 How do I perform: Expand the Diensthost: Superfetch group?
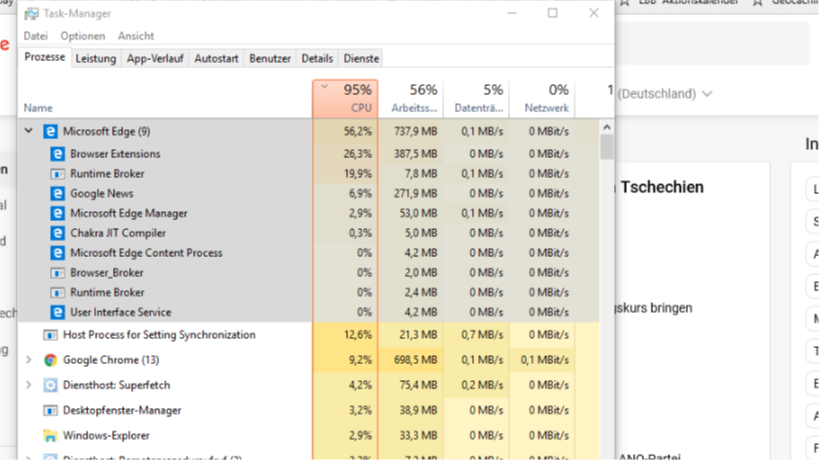coord(29,385)
